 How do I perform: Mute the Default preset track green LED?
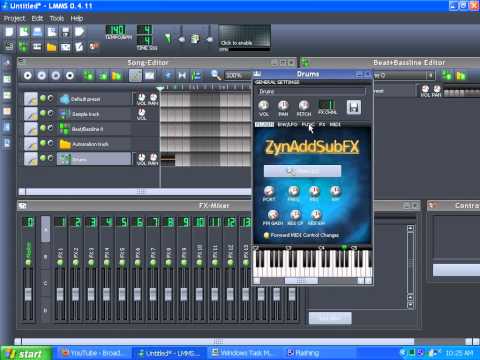(x=43, y=98)
